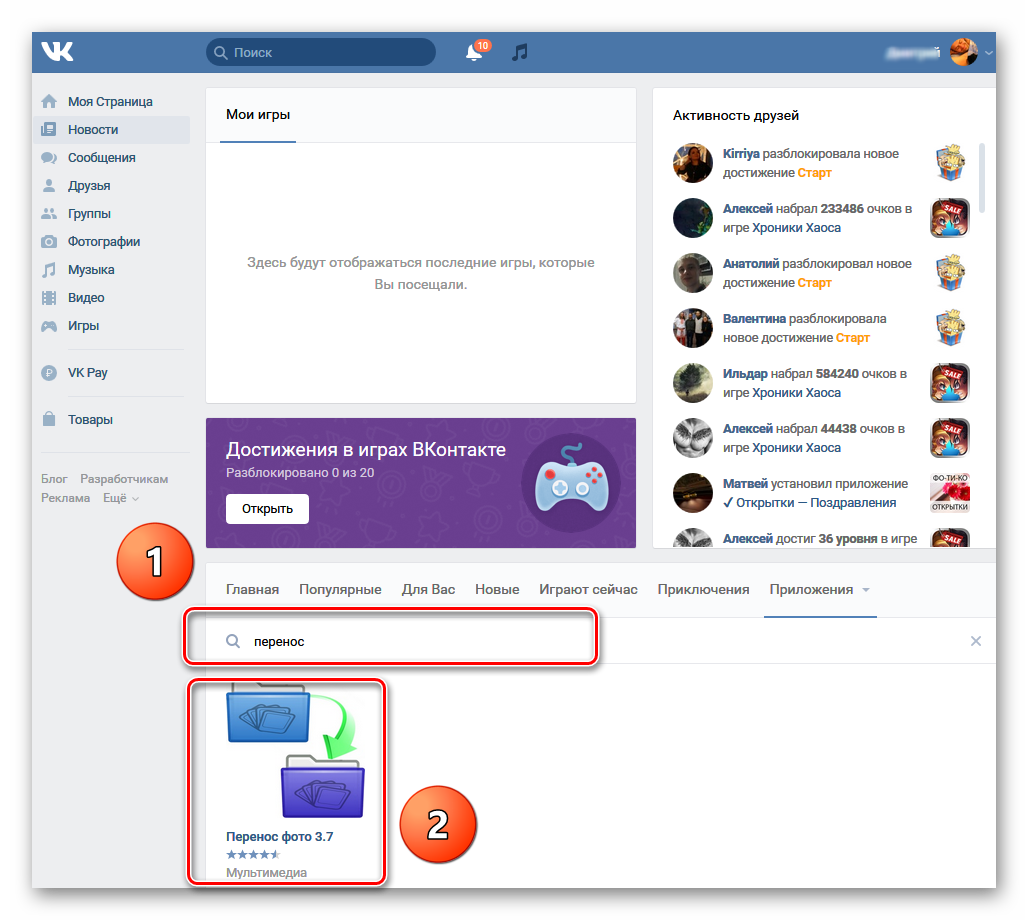Click the star rating of Перенос фото

point(253,854)
